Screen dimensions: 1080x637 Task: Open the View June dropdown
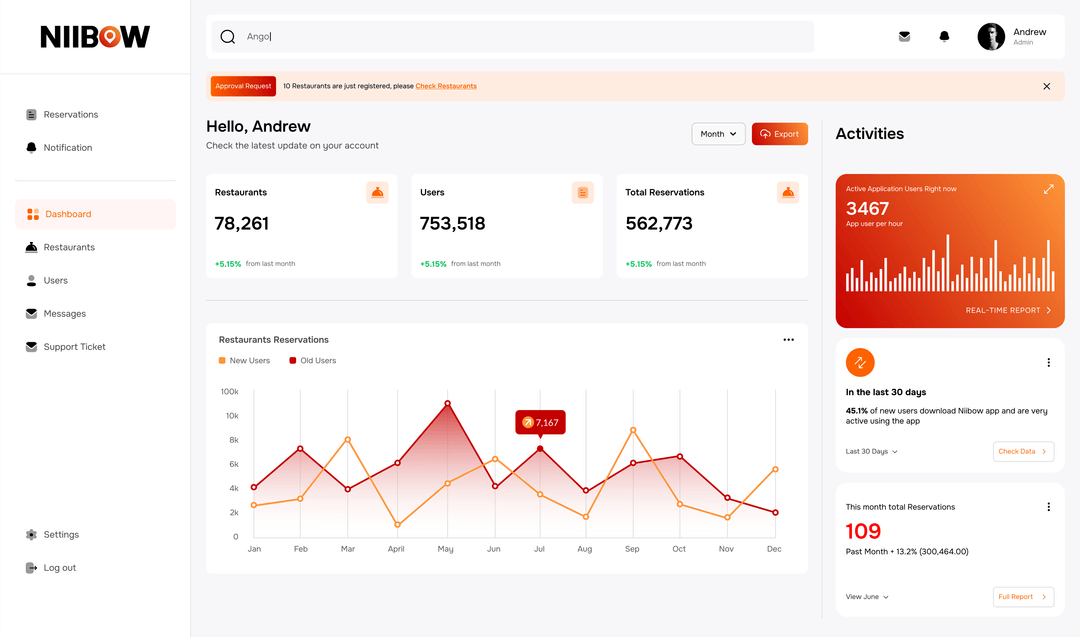point(866,596)
